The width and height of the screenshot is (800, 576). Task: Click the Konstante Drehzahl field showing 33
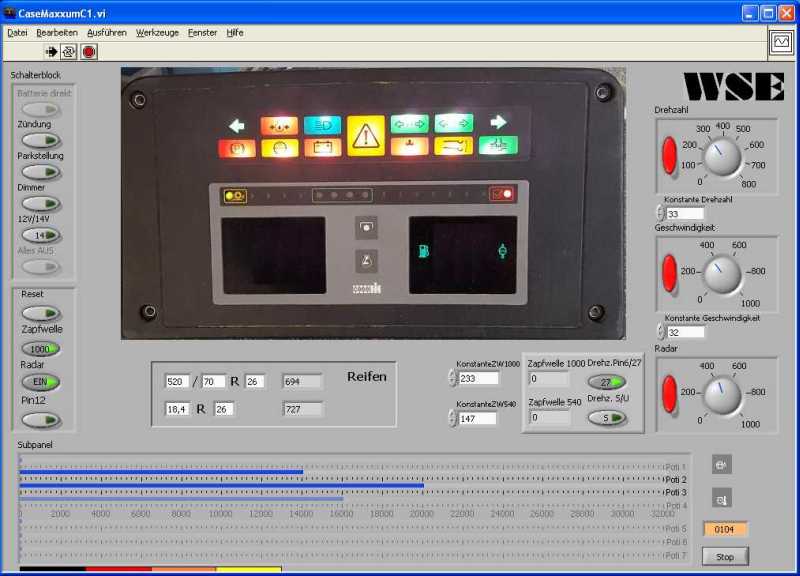(685, 214)
